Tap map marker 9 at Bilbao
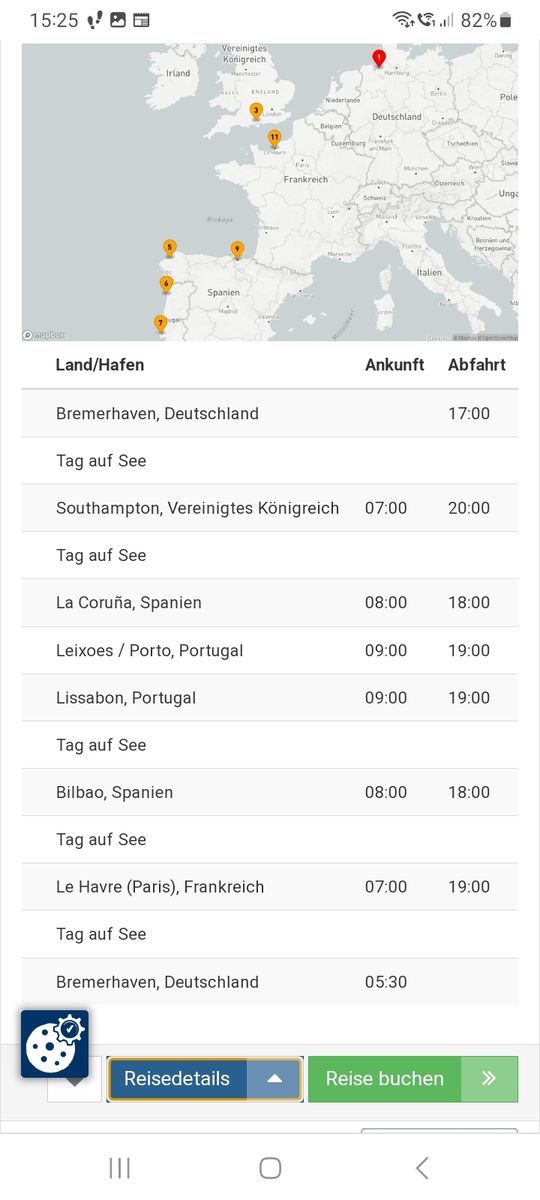 [237, 249]
